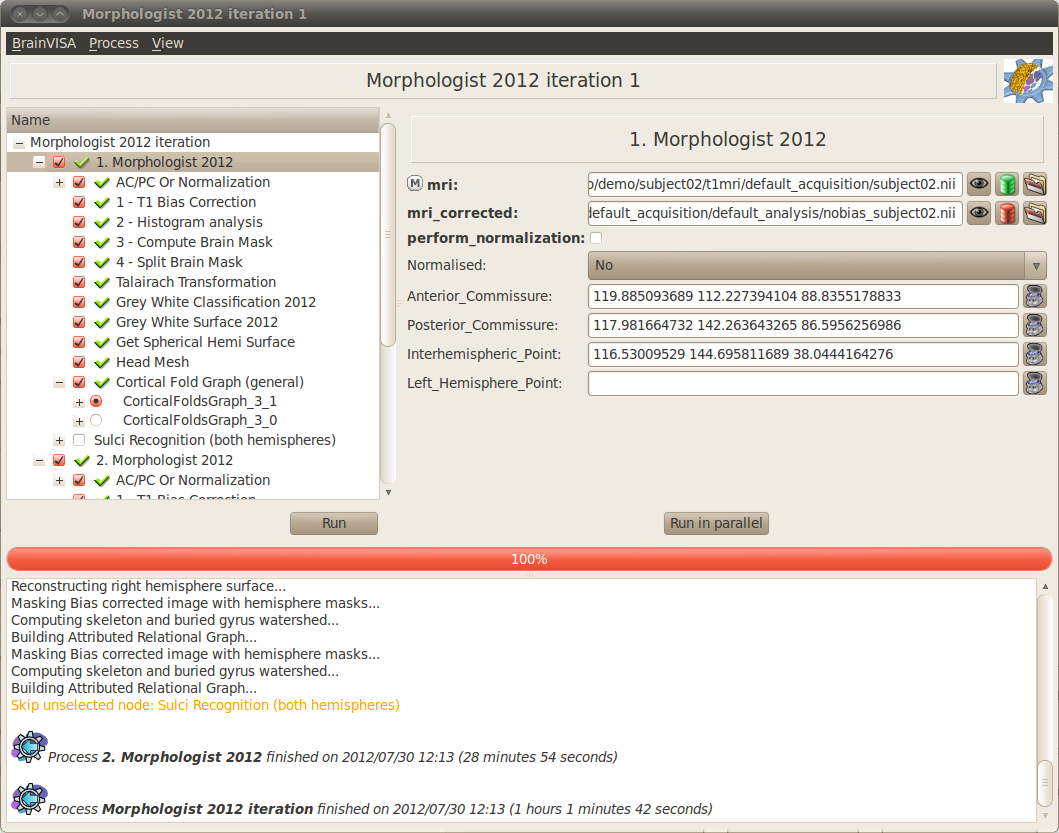Viewport: 1059px width, 833px height.
Task: Click the process gear icon beside Morphologist 2012 iteration
Action: point(28,799)
